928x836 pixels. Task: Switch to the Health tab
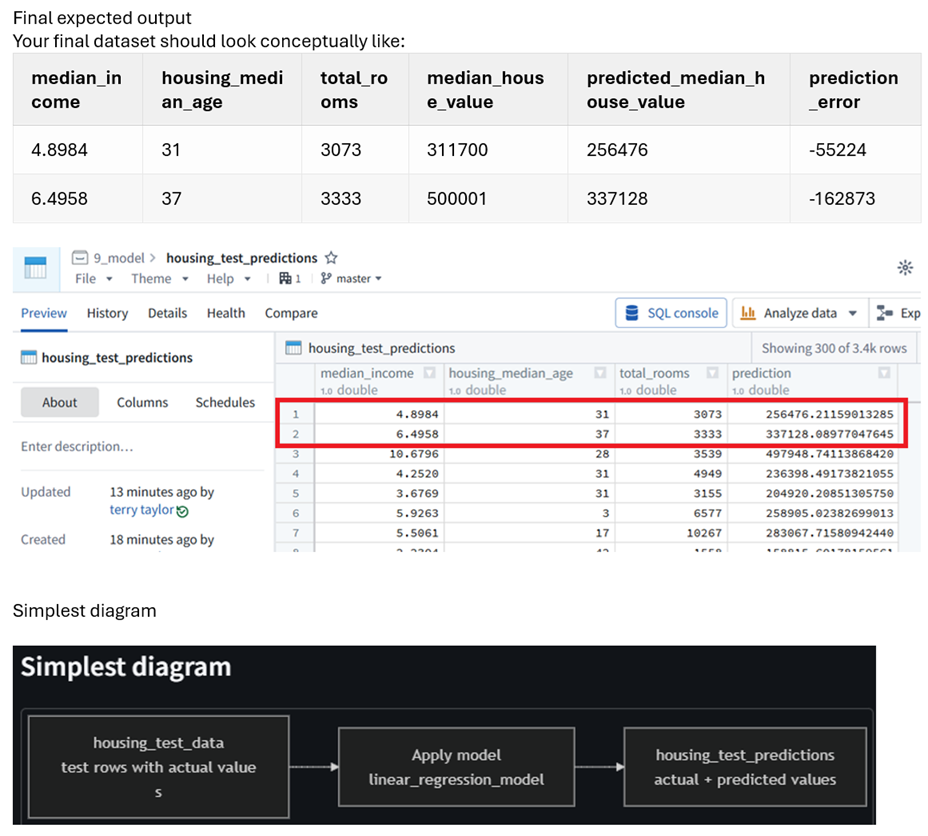pyautogui.click(x=225, y=313)
